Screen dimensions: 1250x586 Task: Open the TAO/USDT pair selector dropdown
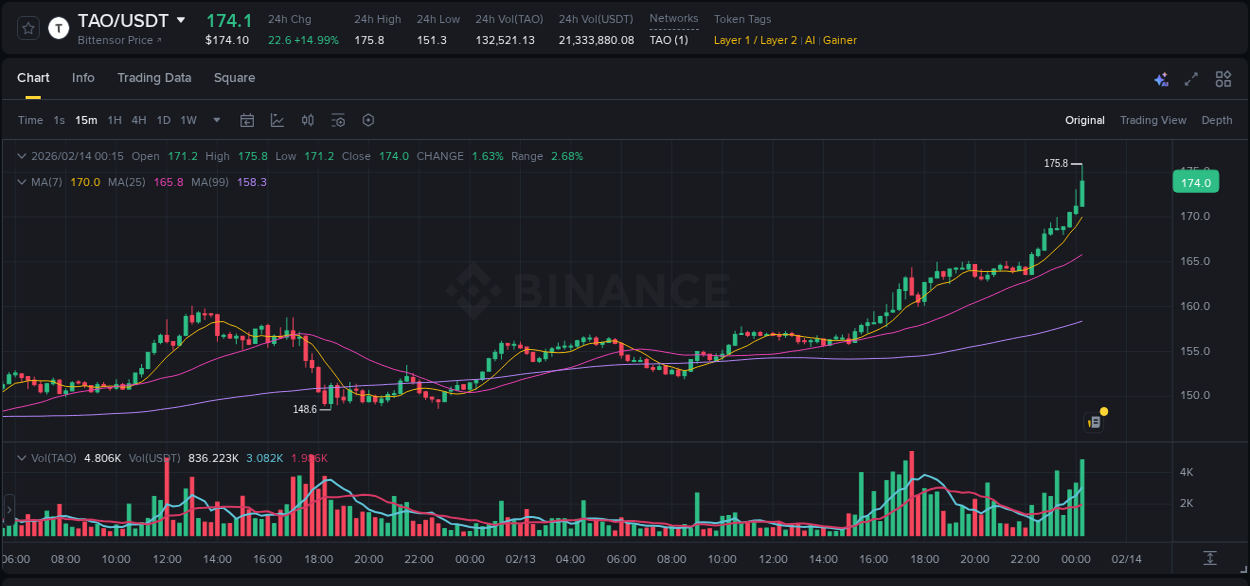(x=180, y=19)
